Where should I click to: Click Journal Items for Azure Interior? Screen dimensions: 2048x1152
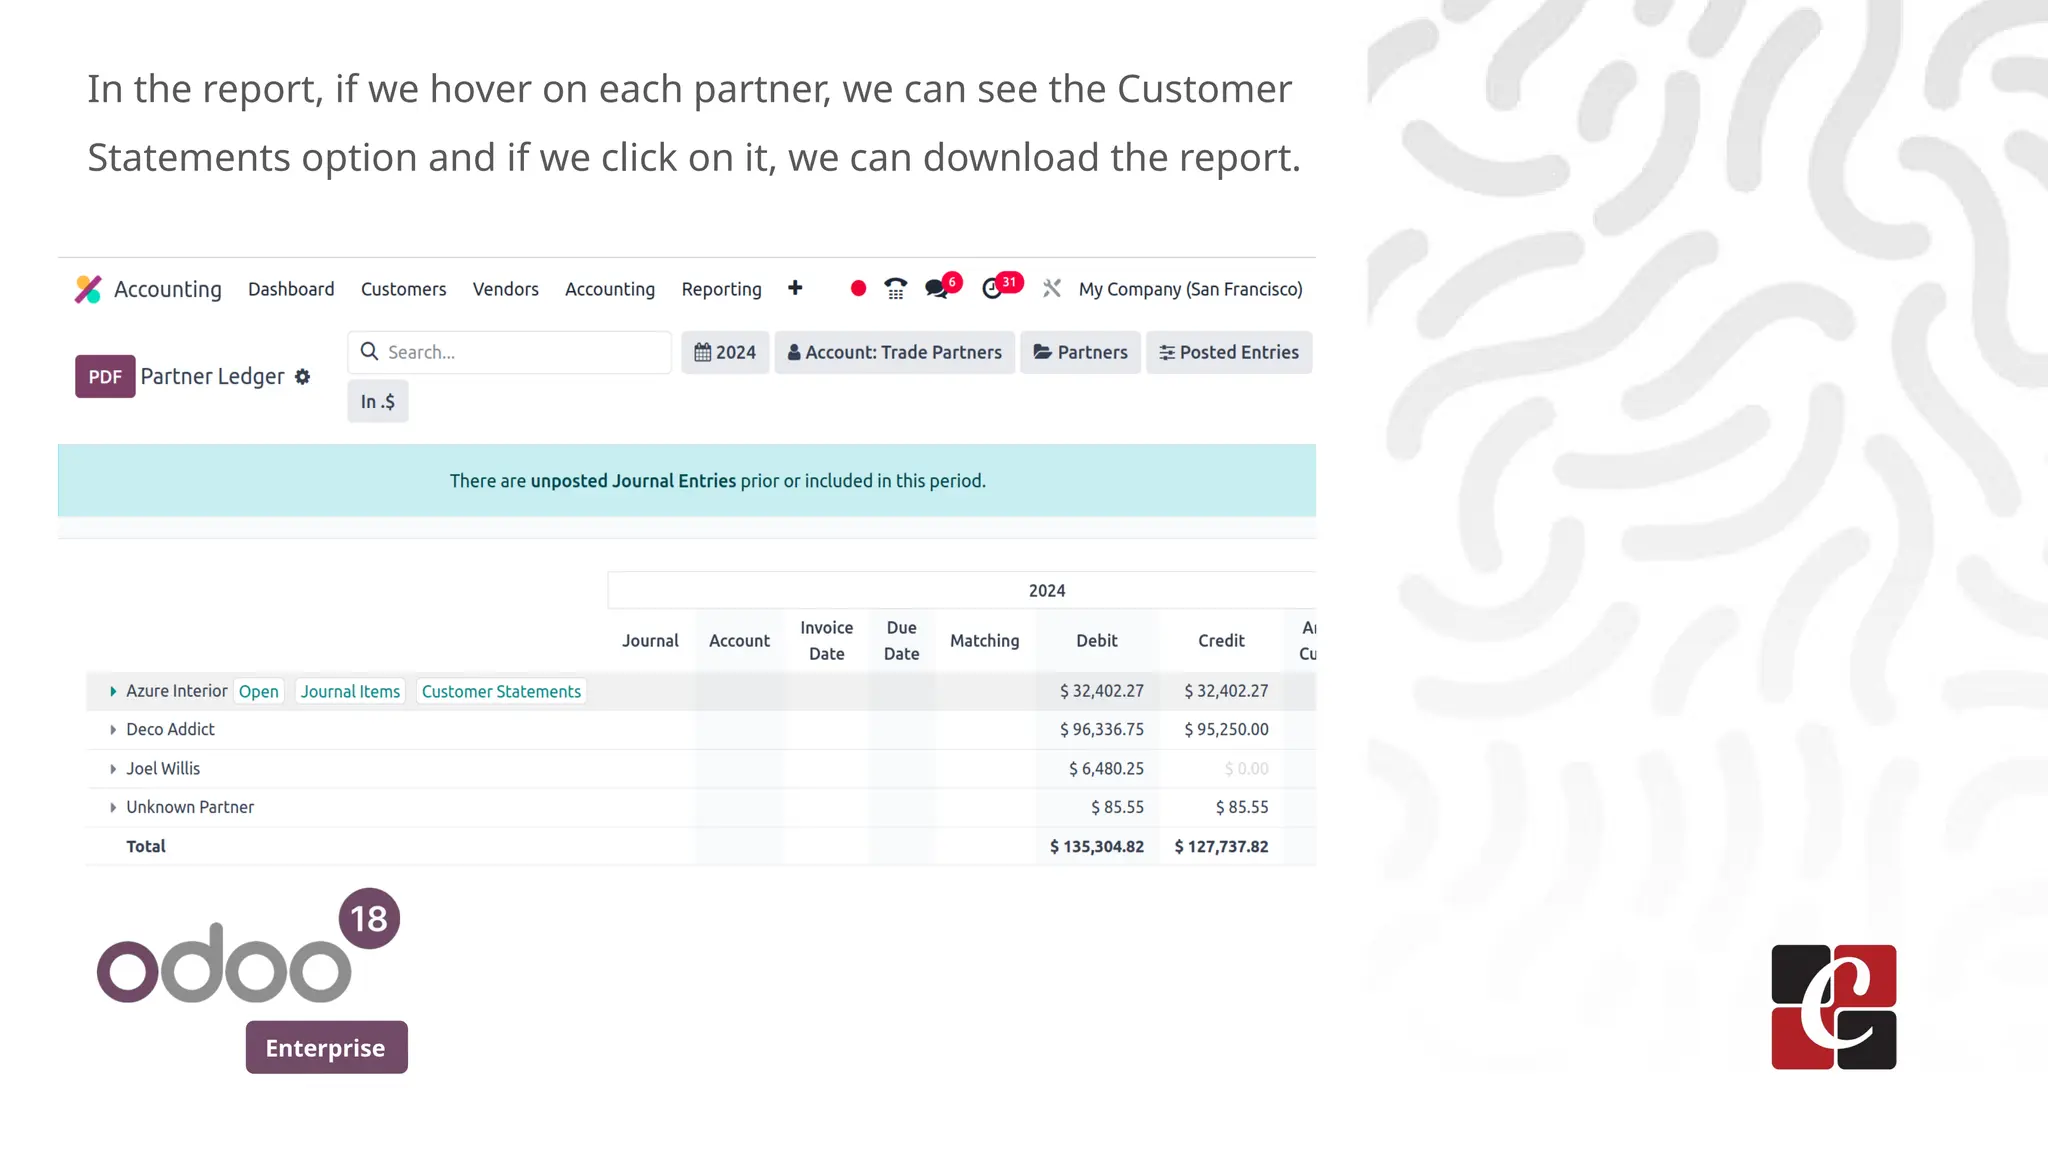tap(350, 691)
